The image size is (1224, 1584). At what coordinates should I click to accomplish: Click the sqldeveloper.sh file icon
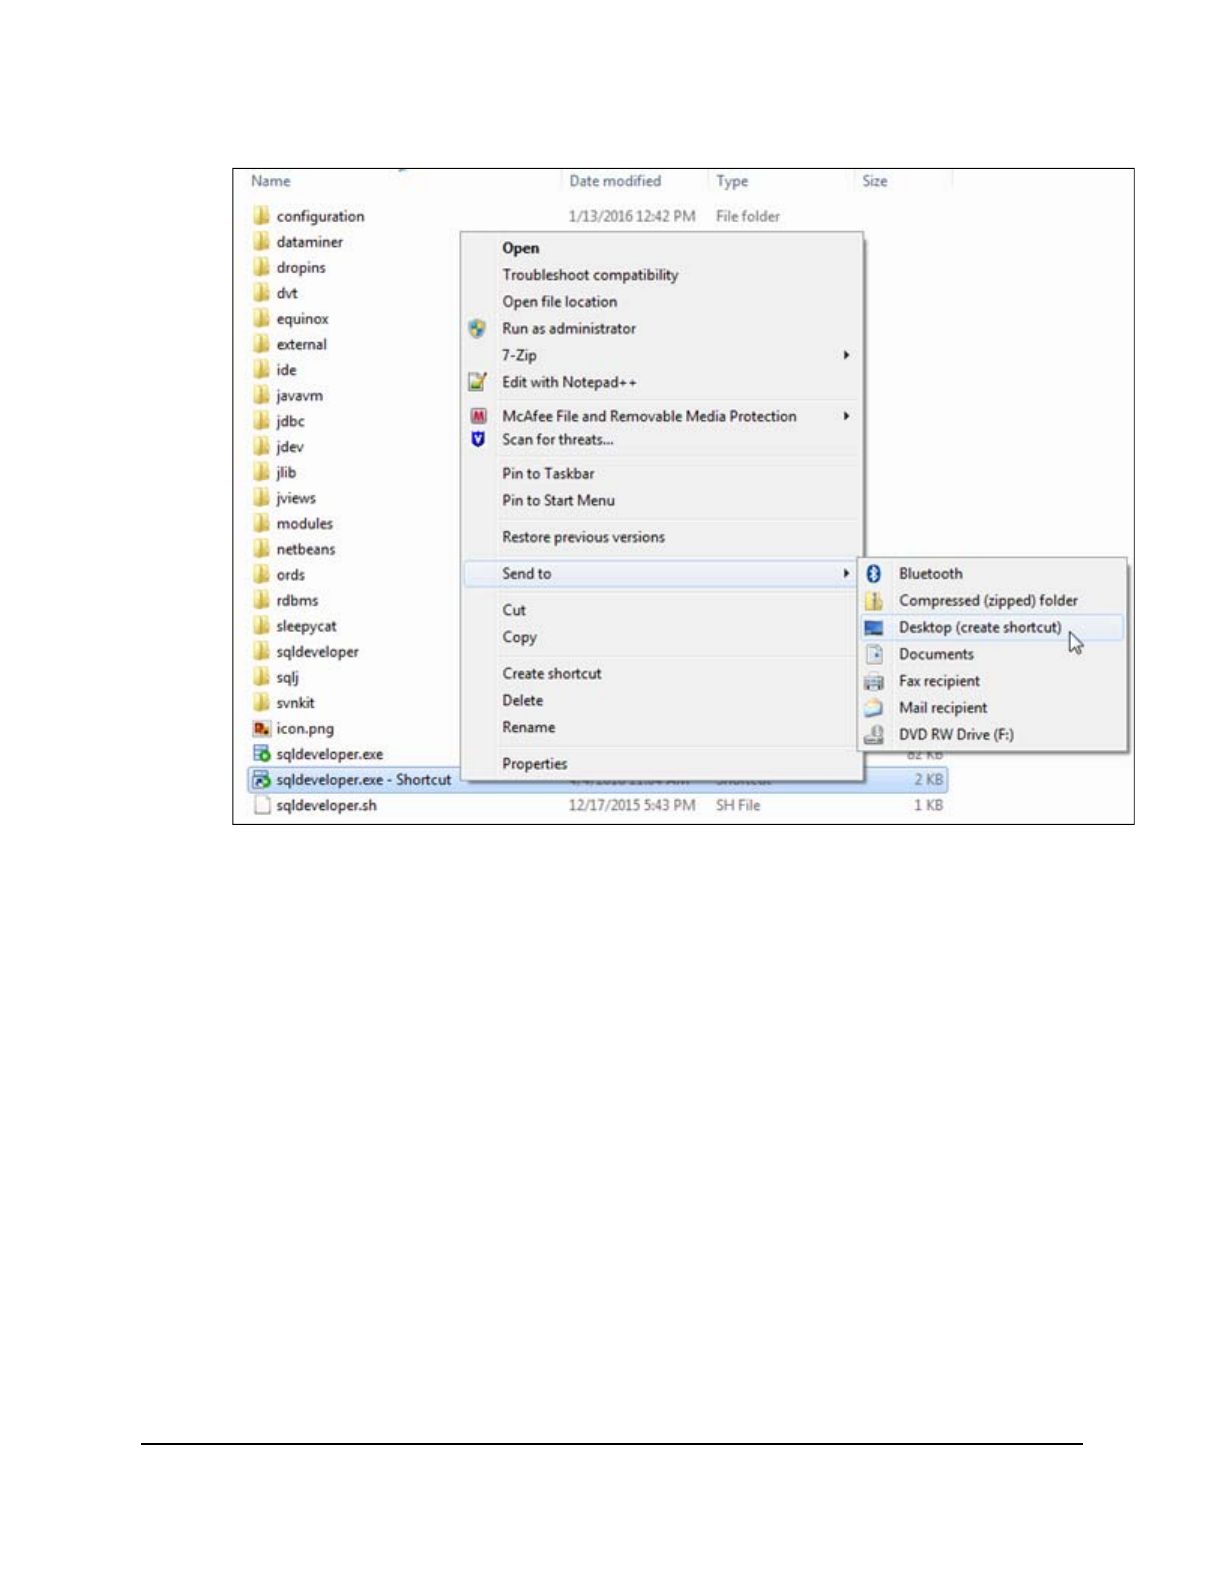tap(262, 805)
